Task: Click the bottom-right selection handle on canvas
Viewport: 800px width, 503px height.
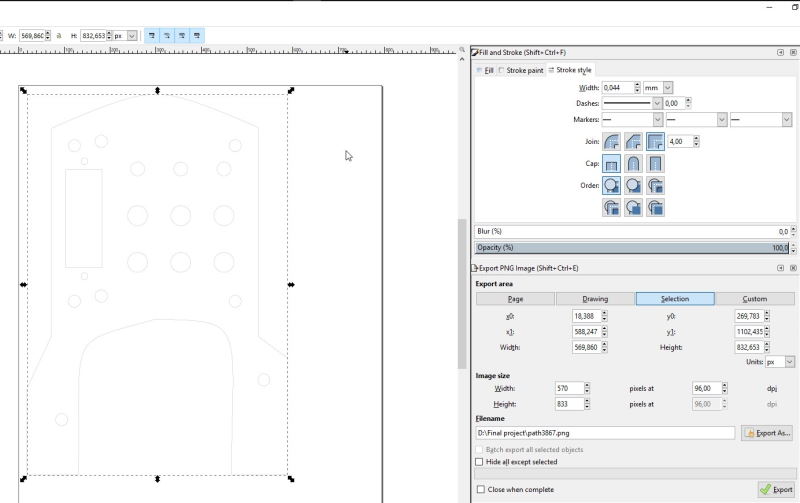Action: tap(291, 479)
